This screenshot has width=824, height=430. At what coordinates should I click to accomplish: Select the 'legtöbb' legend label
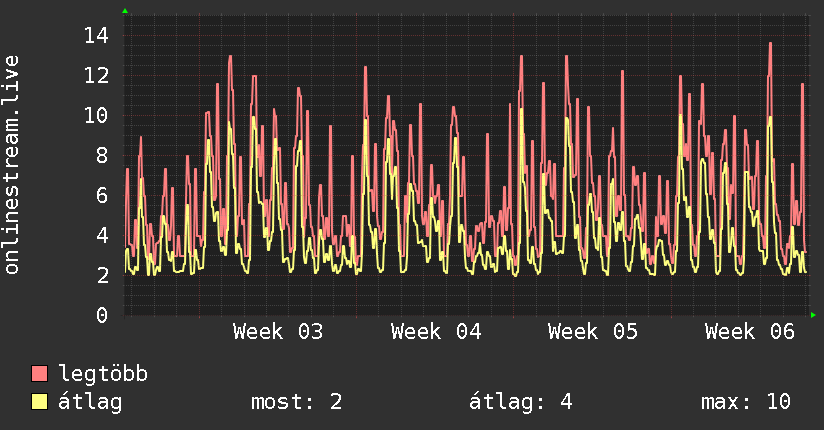pos(103,374)
